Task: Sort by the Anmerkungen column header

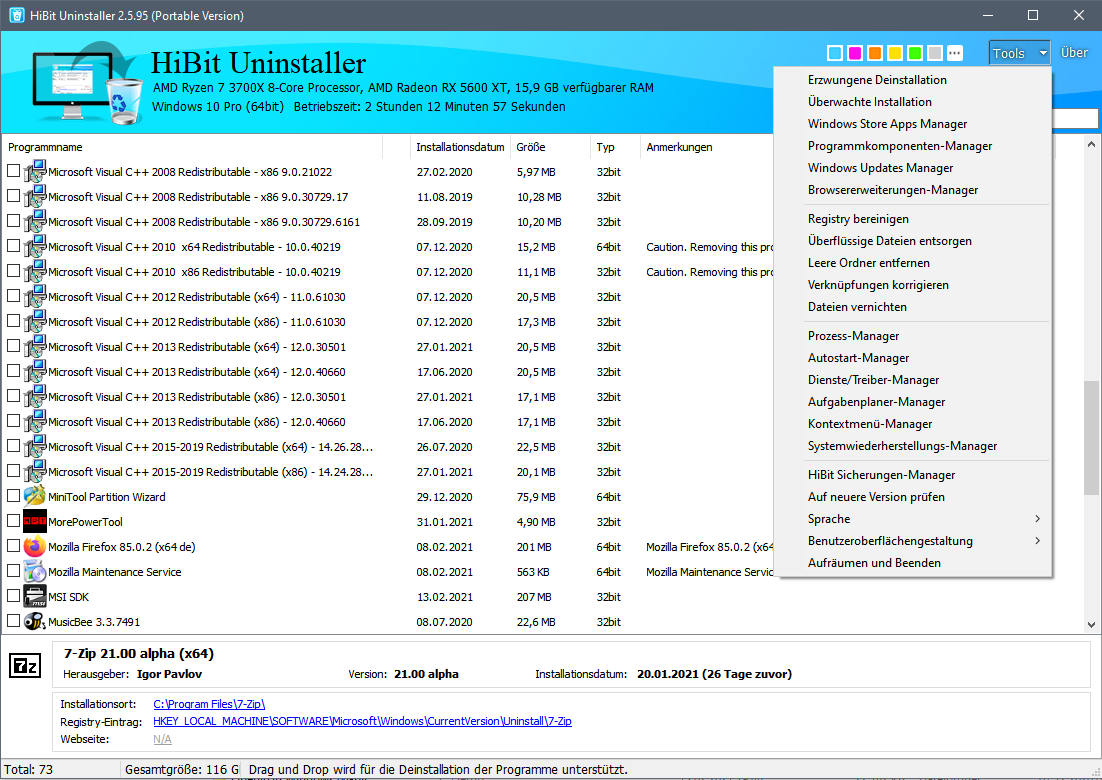Action: click(706, 147)
